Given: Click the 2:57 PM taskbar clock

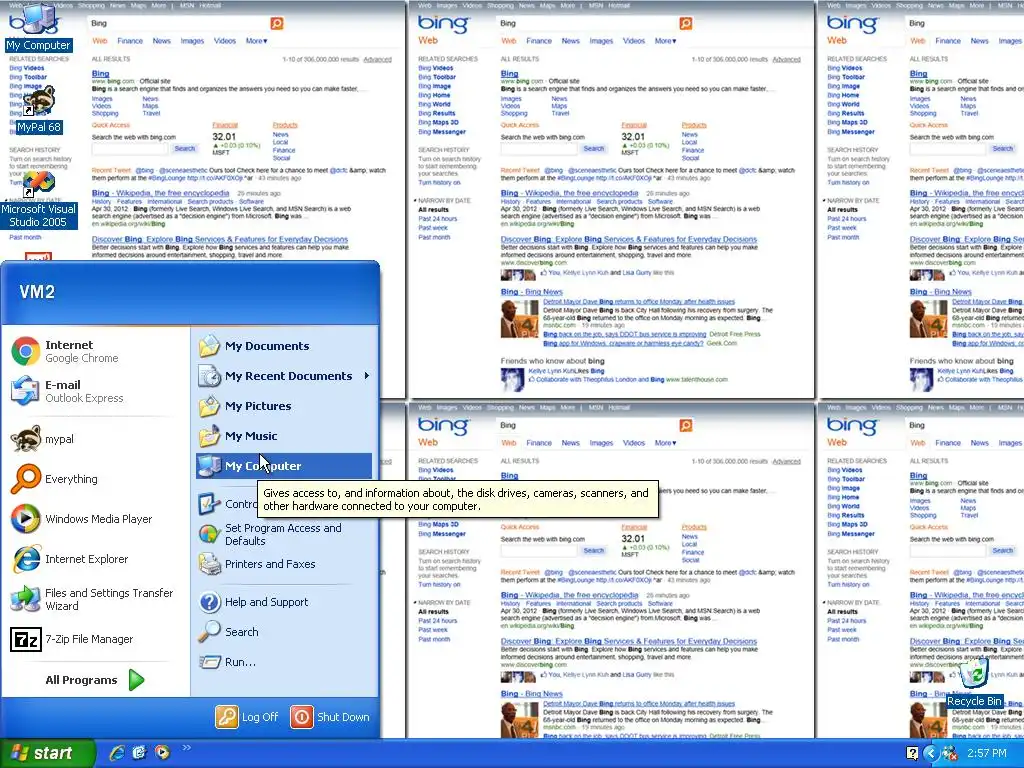Looking at the screenshot, I should pyautogui.click(x=987, y=754).
